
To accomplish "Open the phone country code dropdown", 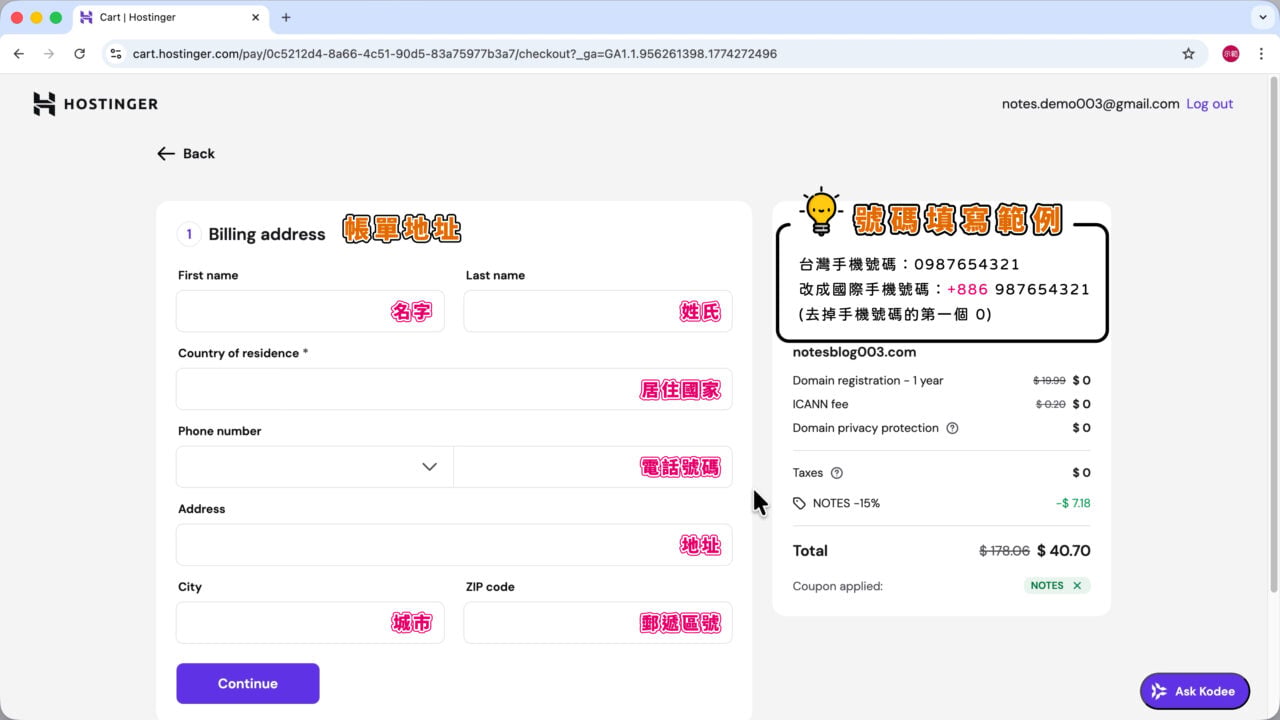I will coord(315,467).
